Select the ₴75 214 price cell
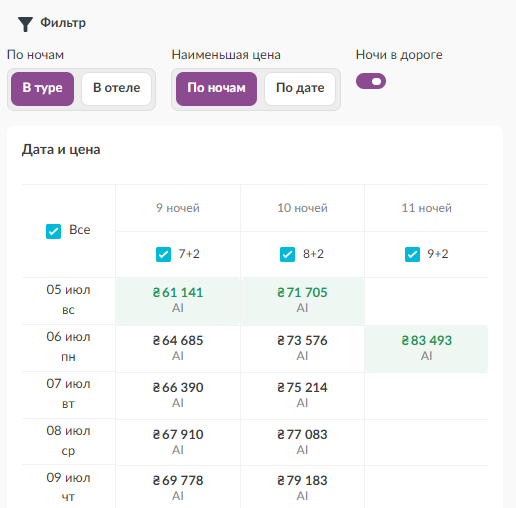This screenshot has height=508, width=516. coord(302,396)
